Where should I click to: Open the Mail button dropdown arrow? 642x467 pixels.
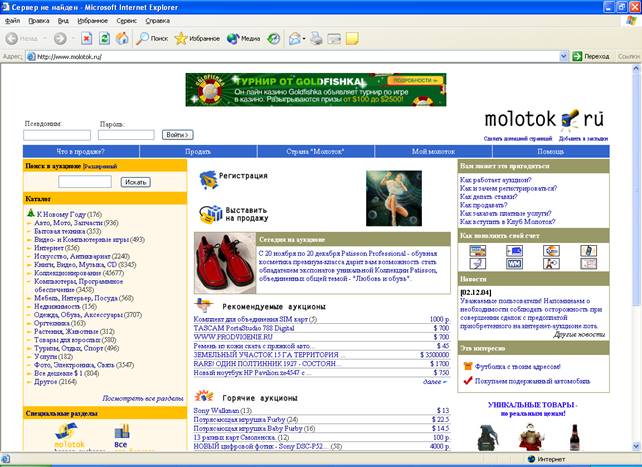[304, 39]
